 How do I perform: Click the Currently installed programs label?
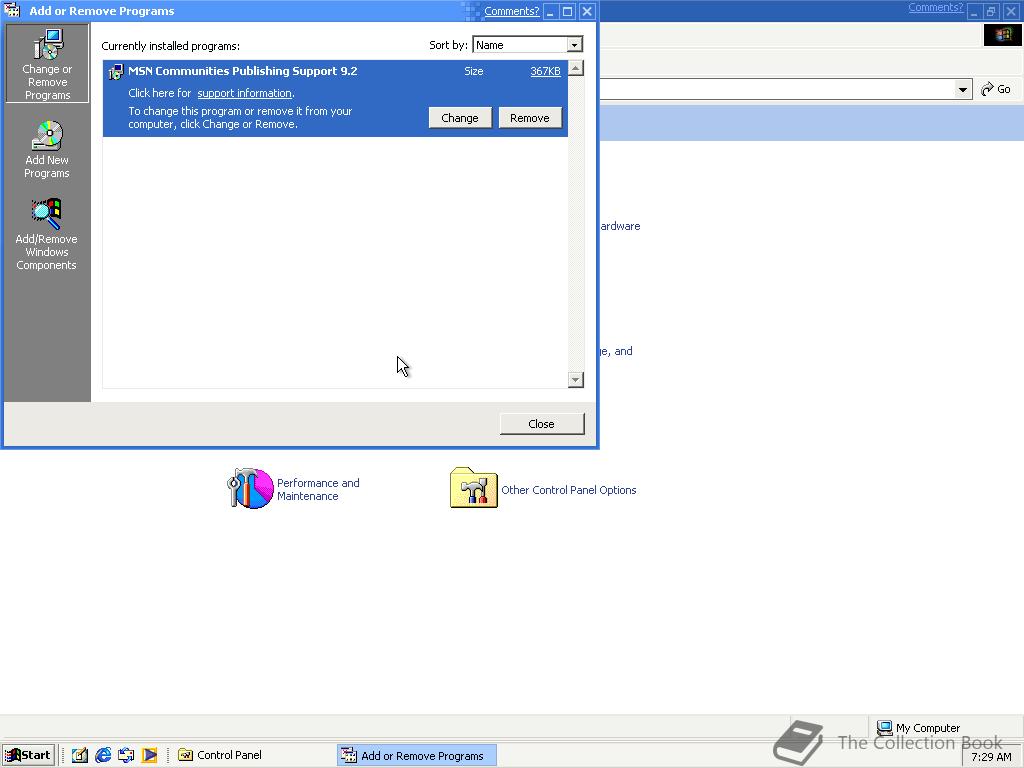pos(170,46)
